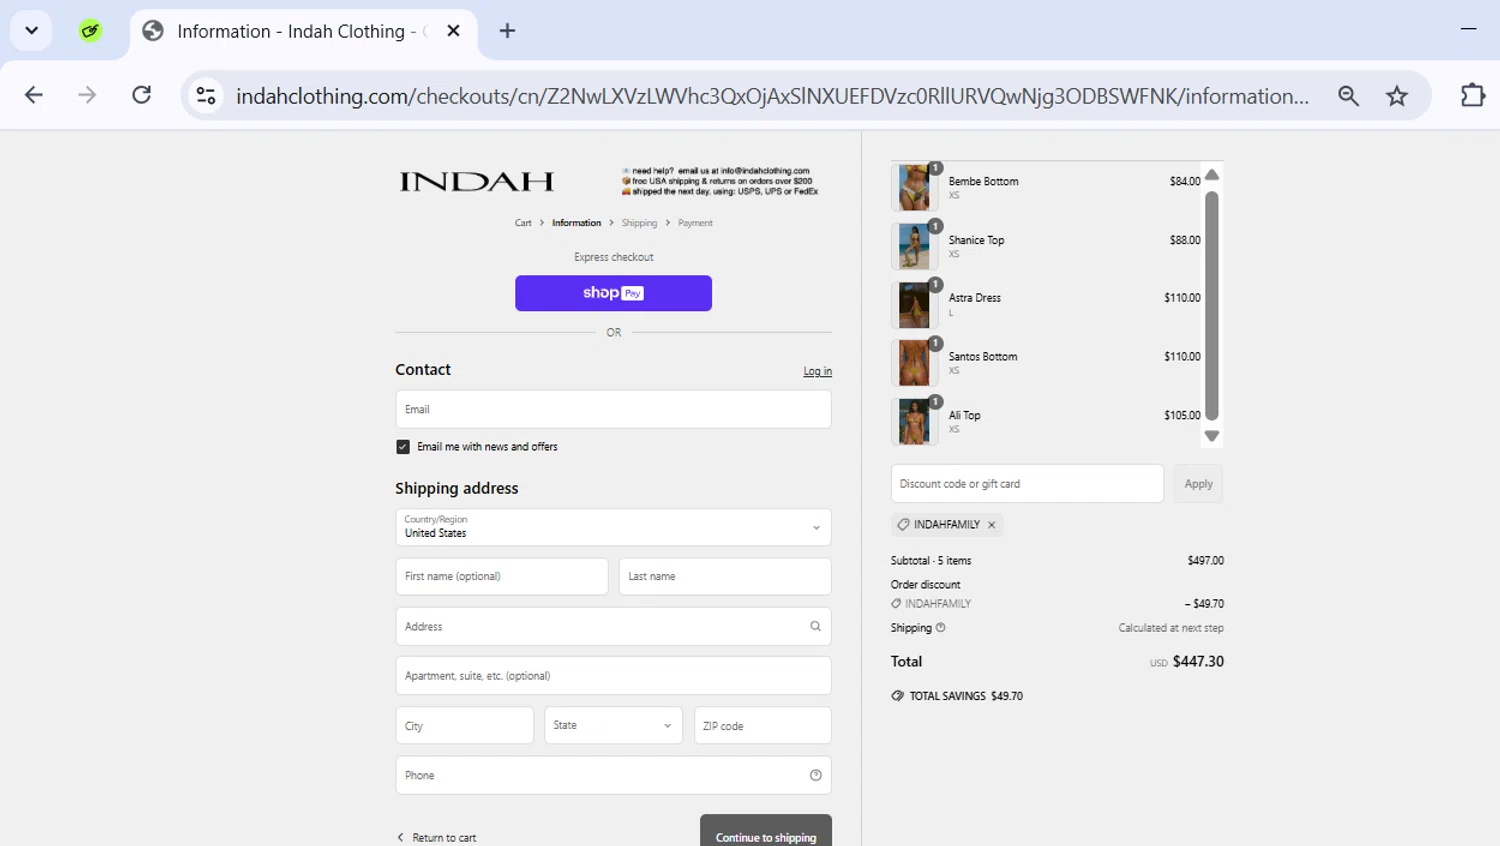Viewport: 1500px width, 846px height.
Task: Click Continue to shipping button
Action: pos(766,832)
